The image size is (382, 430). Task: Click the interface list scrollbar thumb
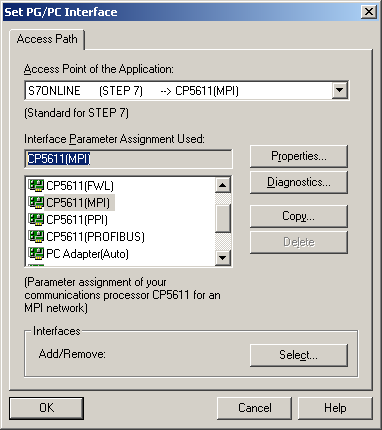click(223, 218)
